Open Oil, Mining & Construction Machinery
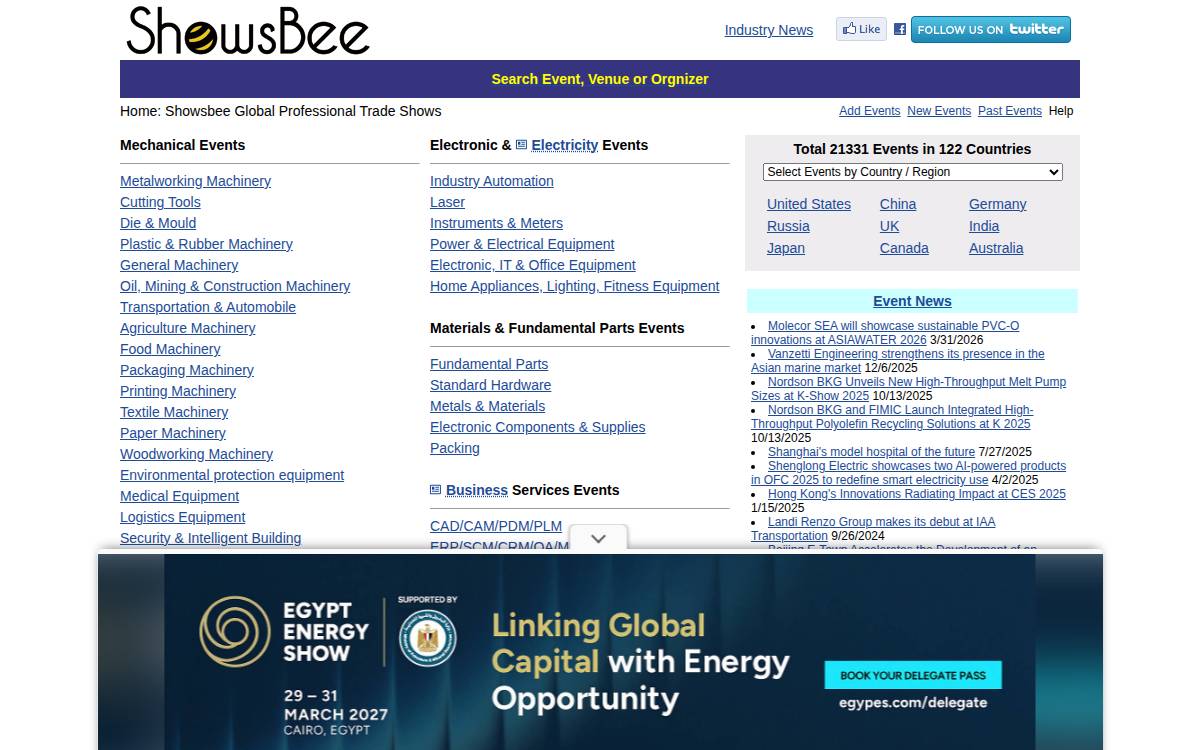 235,286
